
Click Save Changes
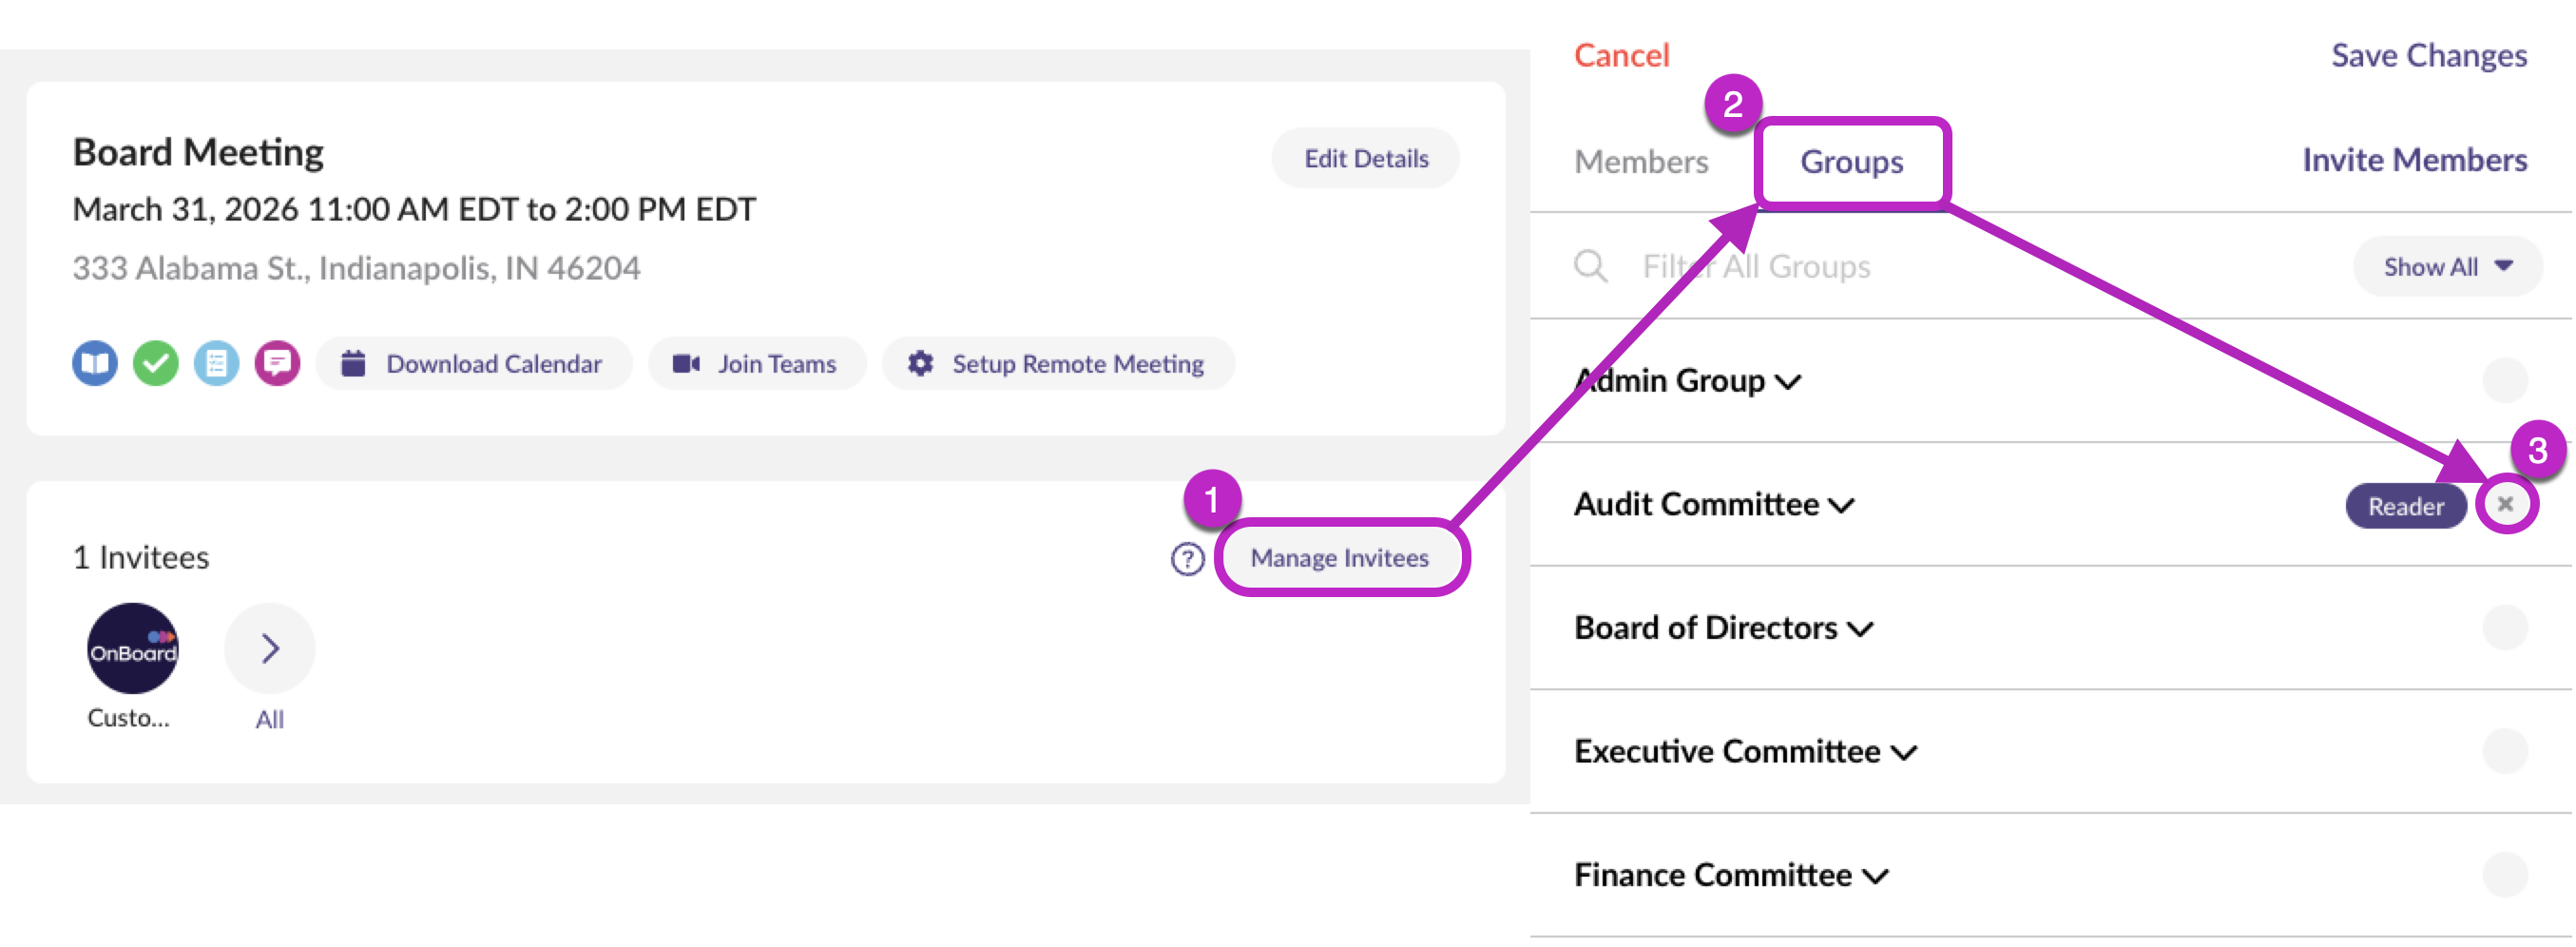(x=2429, y=56)
